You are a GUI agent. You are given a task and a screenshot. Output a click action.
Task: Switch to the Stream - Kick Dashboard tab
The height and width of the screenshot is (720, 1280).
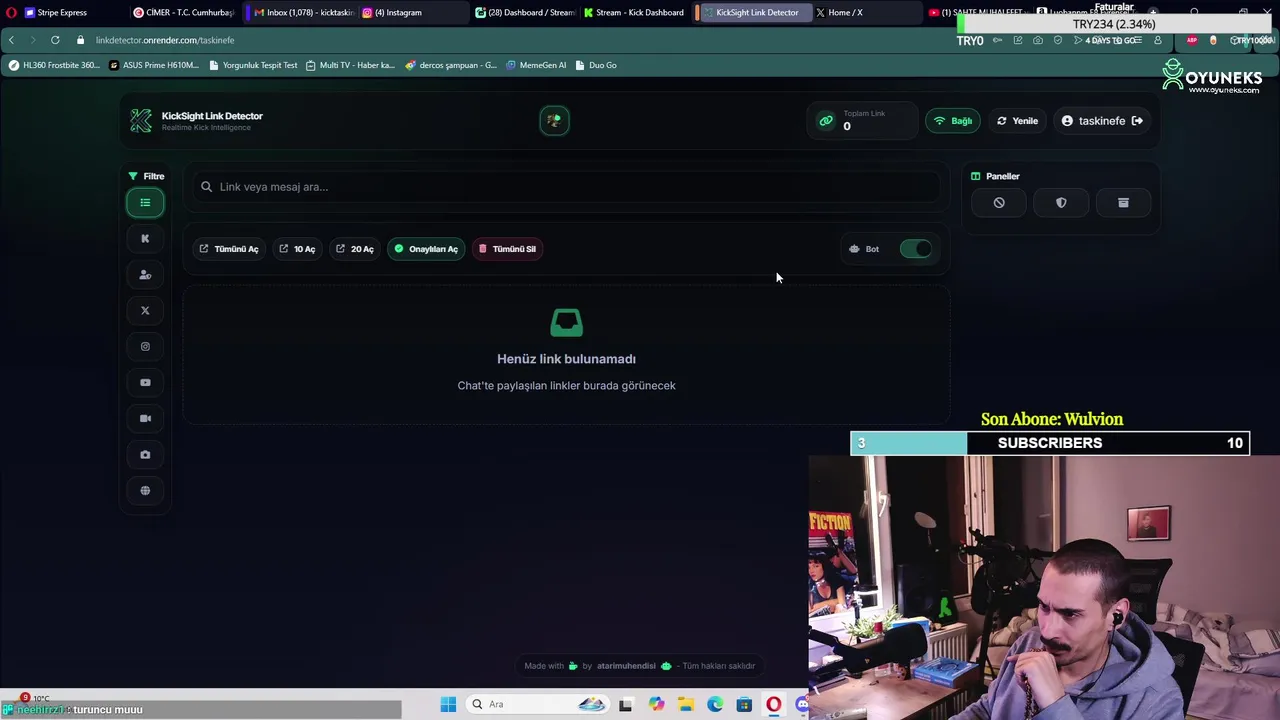(x=634, y=12)
